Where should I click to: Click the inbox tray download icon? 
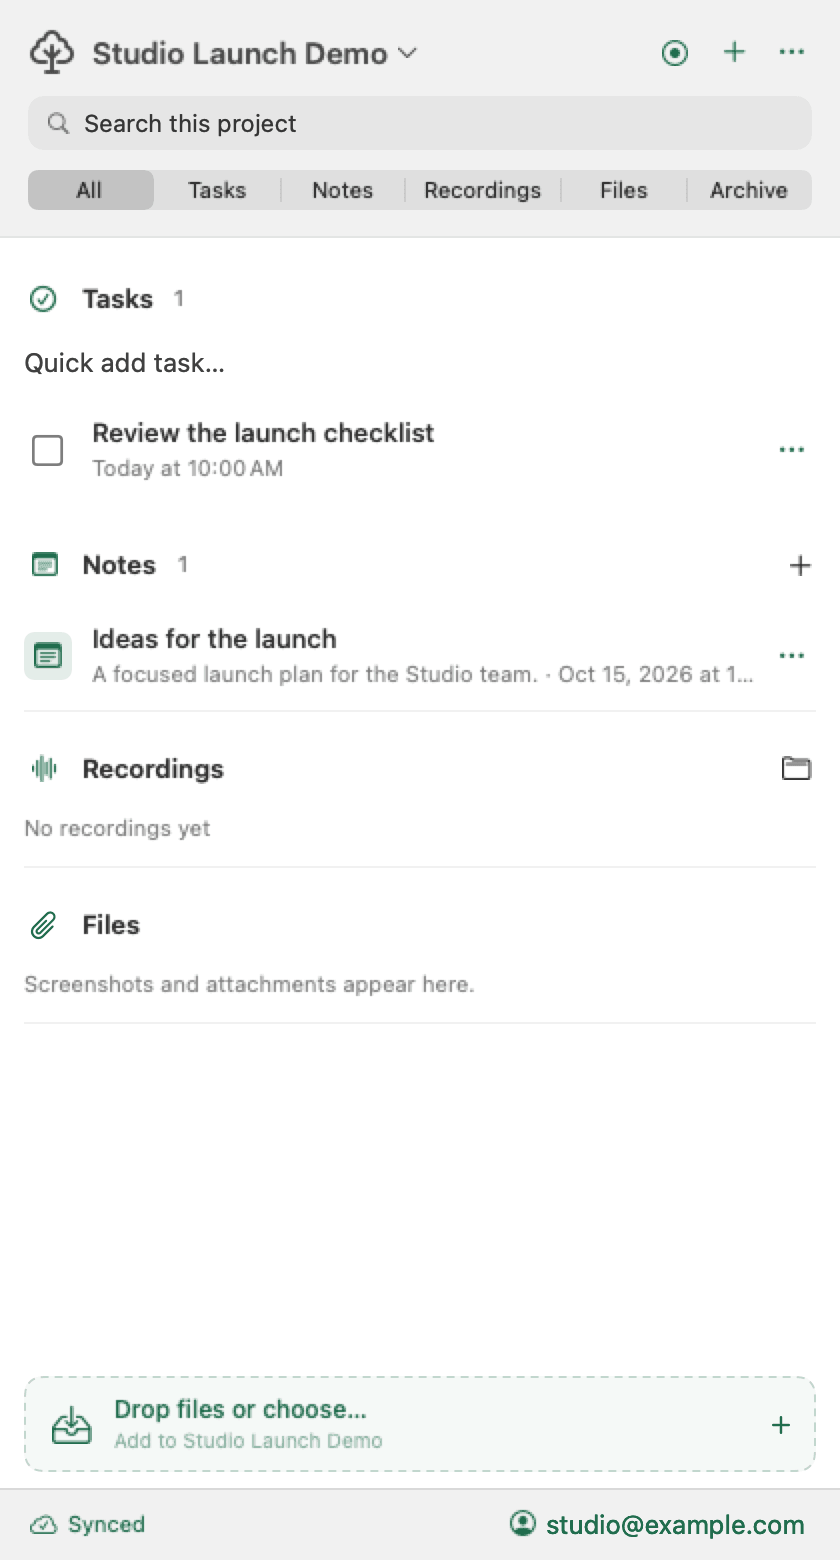(72, 1425)
